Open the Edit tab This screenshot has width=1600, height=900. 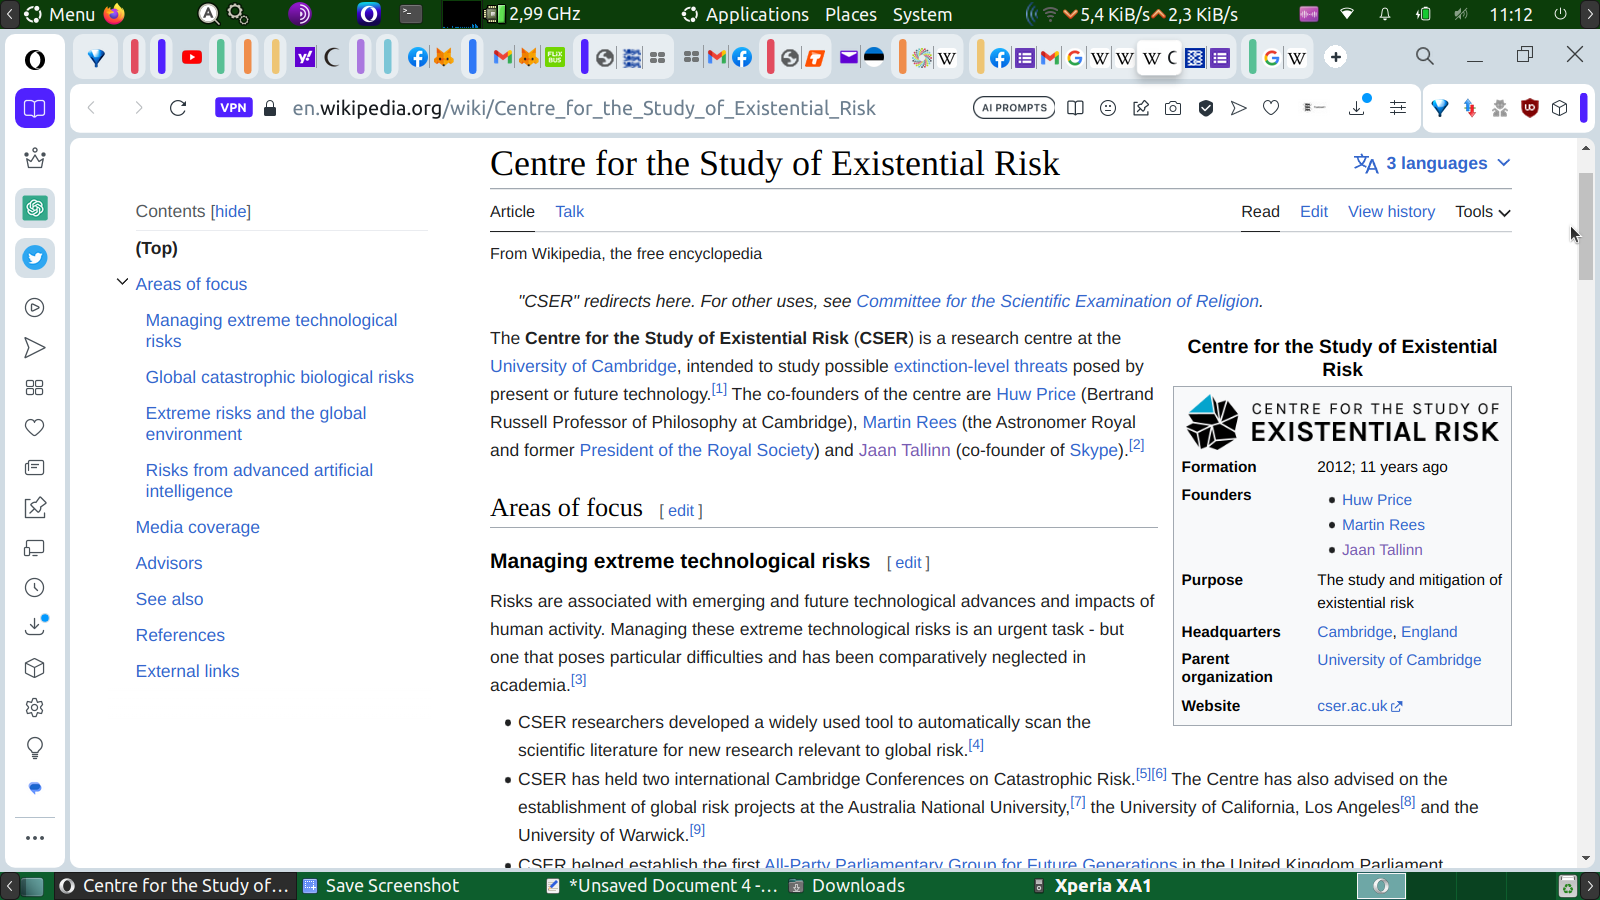[x=1314, y=212]
